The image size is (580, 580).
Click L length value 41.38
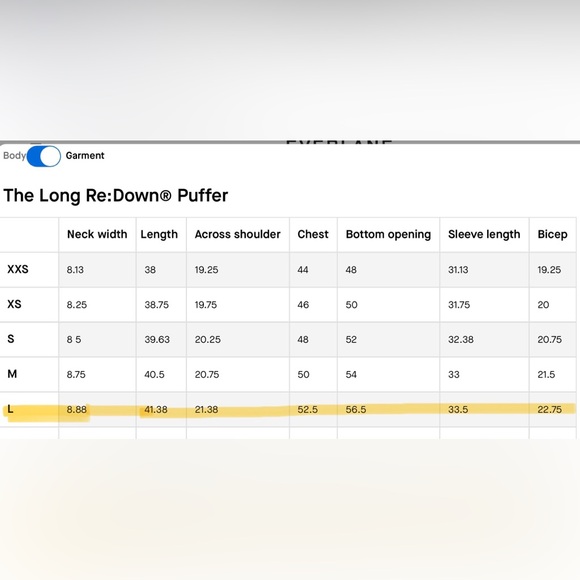(x=156, y=409)
